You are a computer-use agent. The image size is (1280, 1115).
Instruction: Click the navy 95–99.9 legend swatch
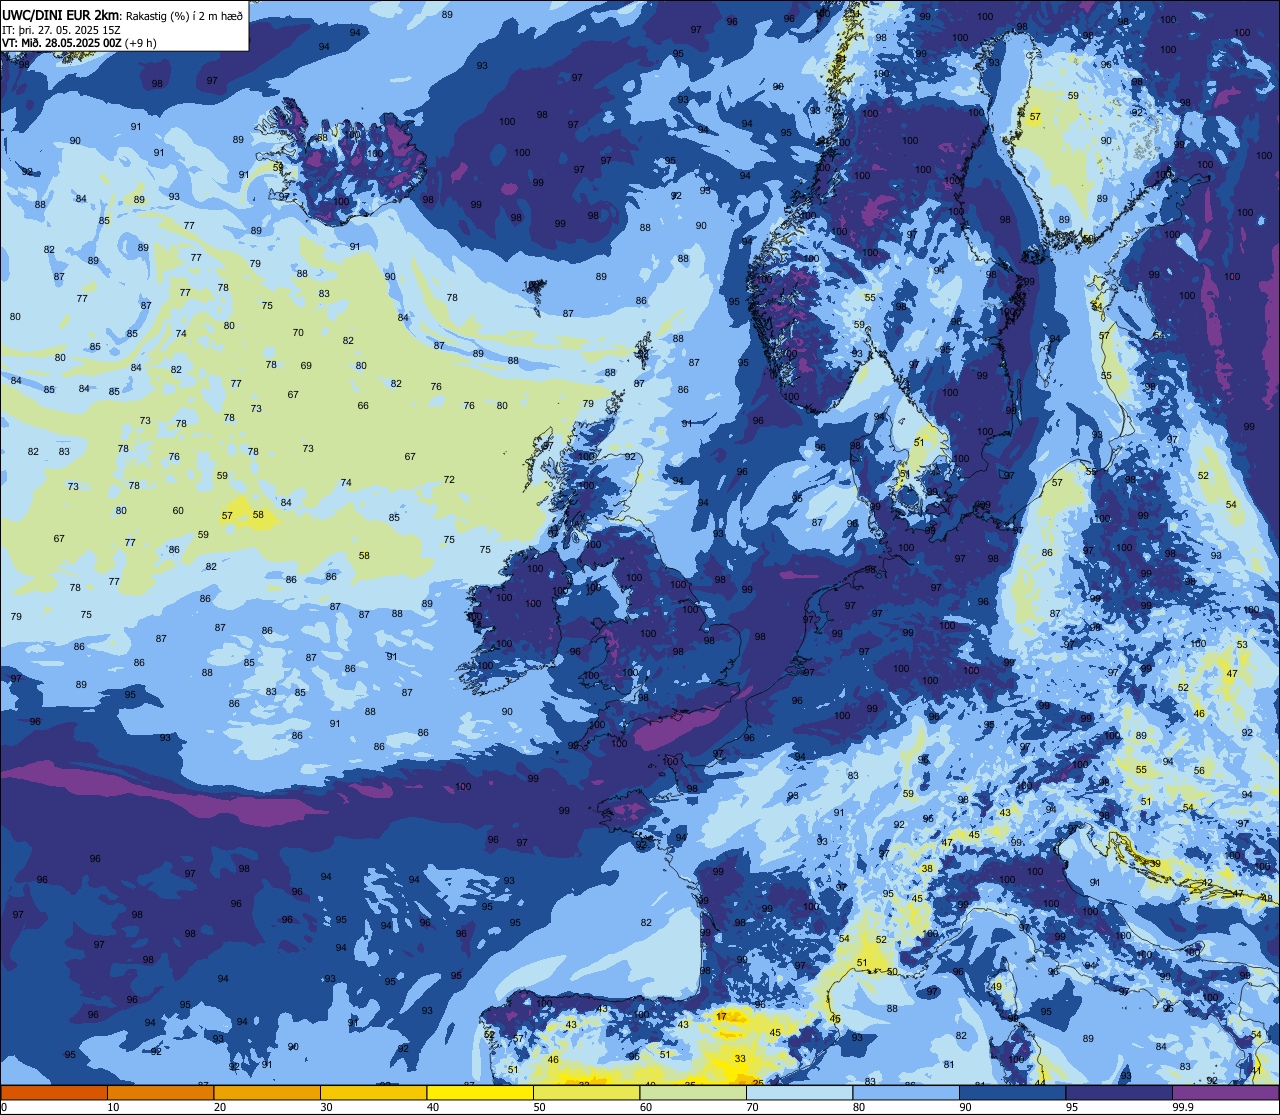[1119, 1093]
